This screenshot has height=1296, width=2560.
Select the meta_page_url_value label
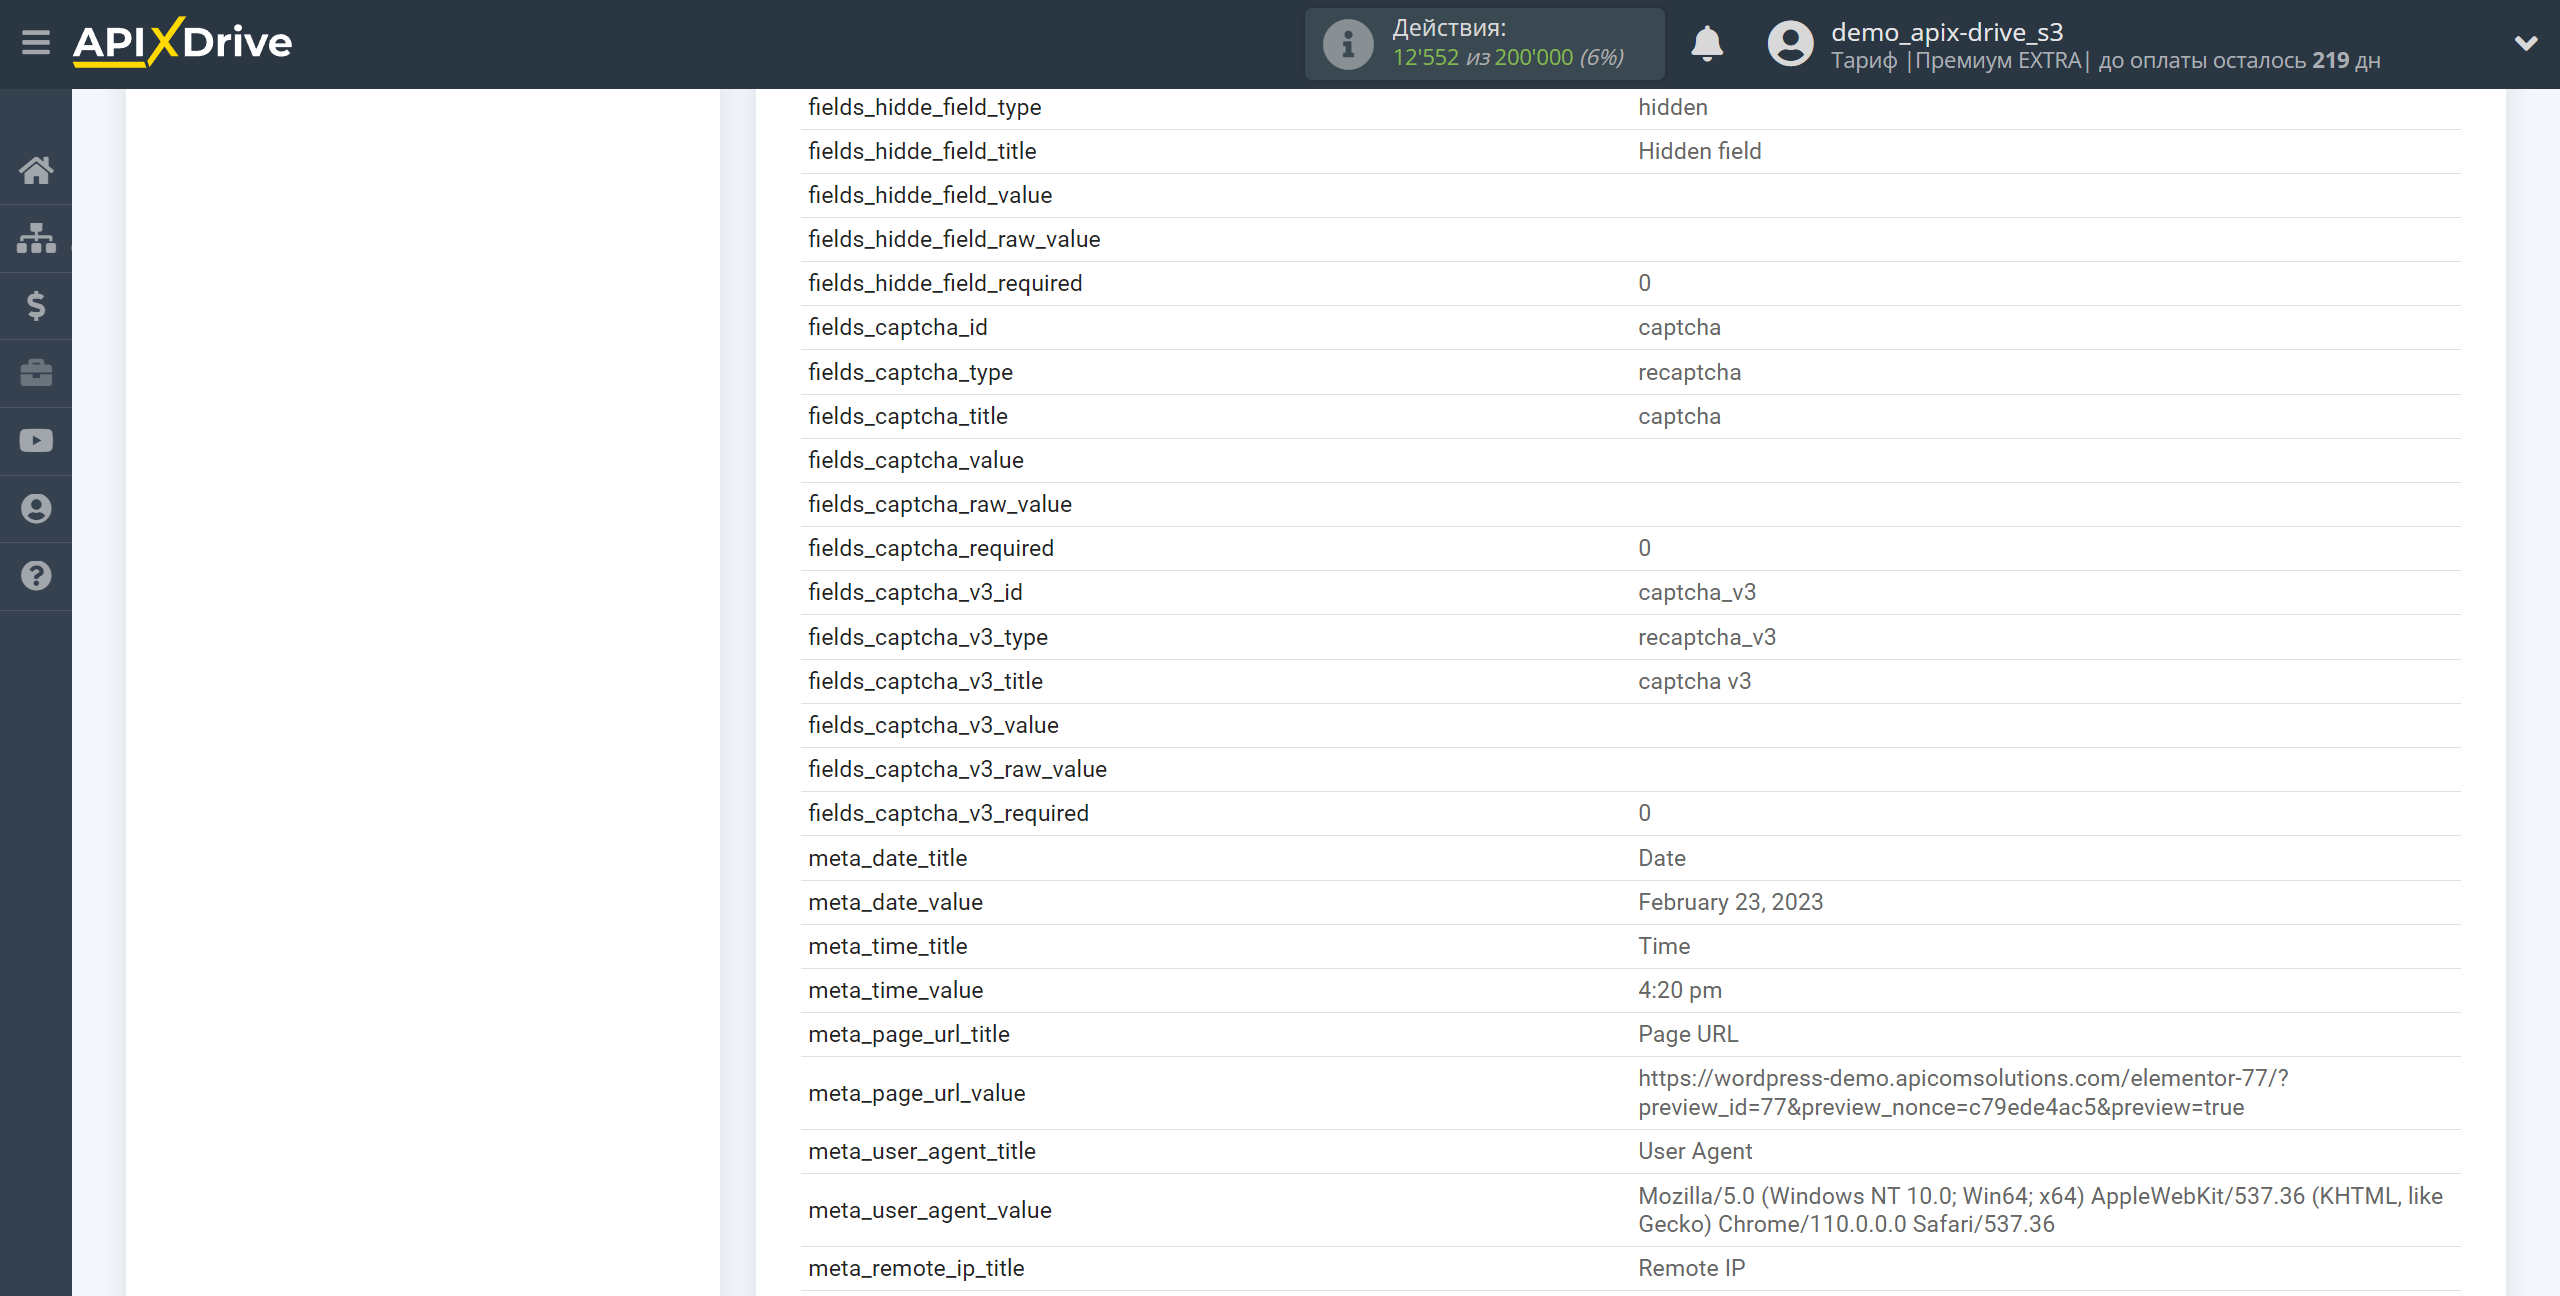tap(916, 1093)
